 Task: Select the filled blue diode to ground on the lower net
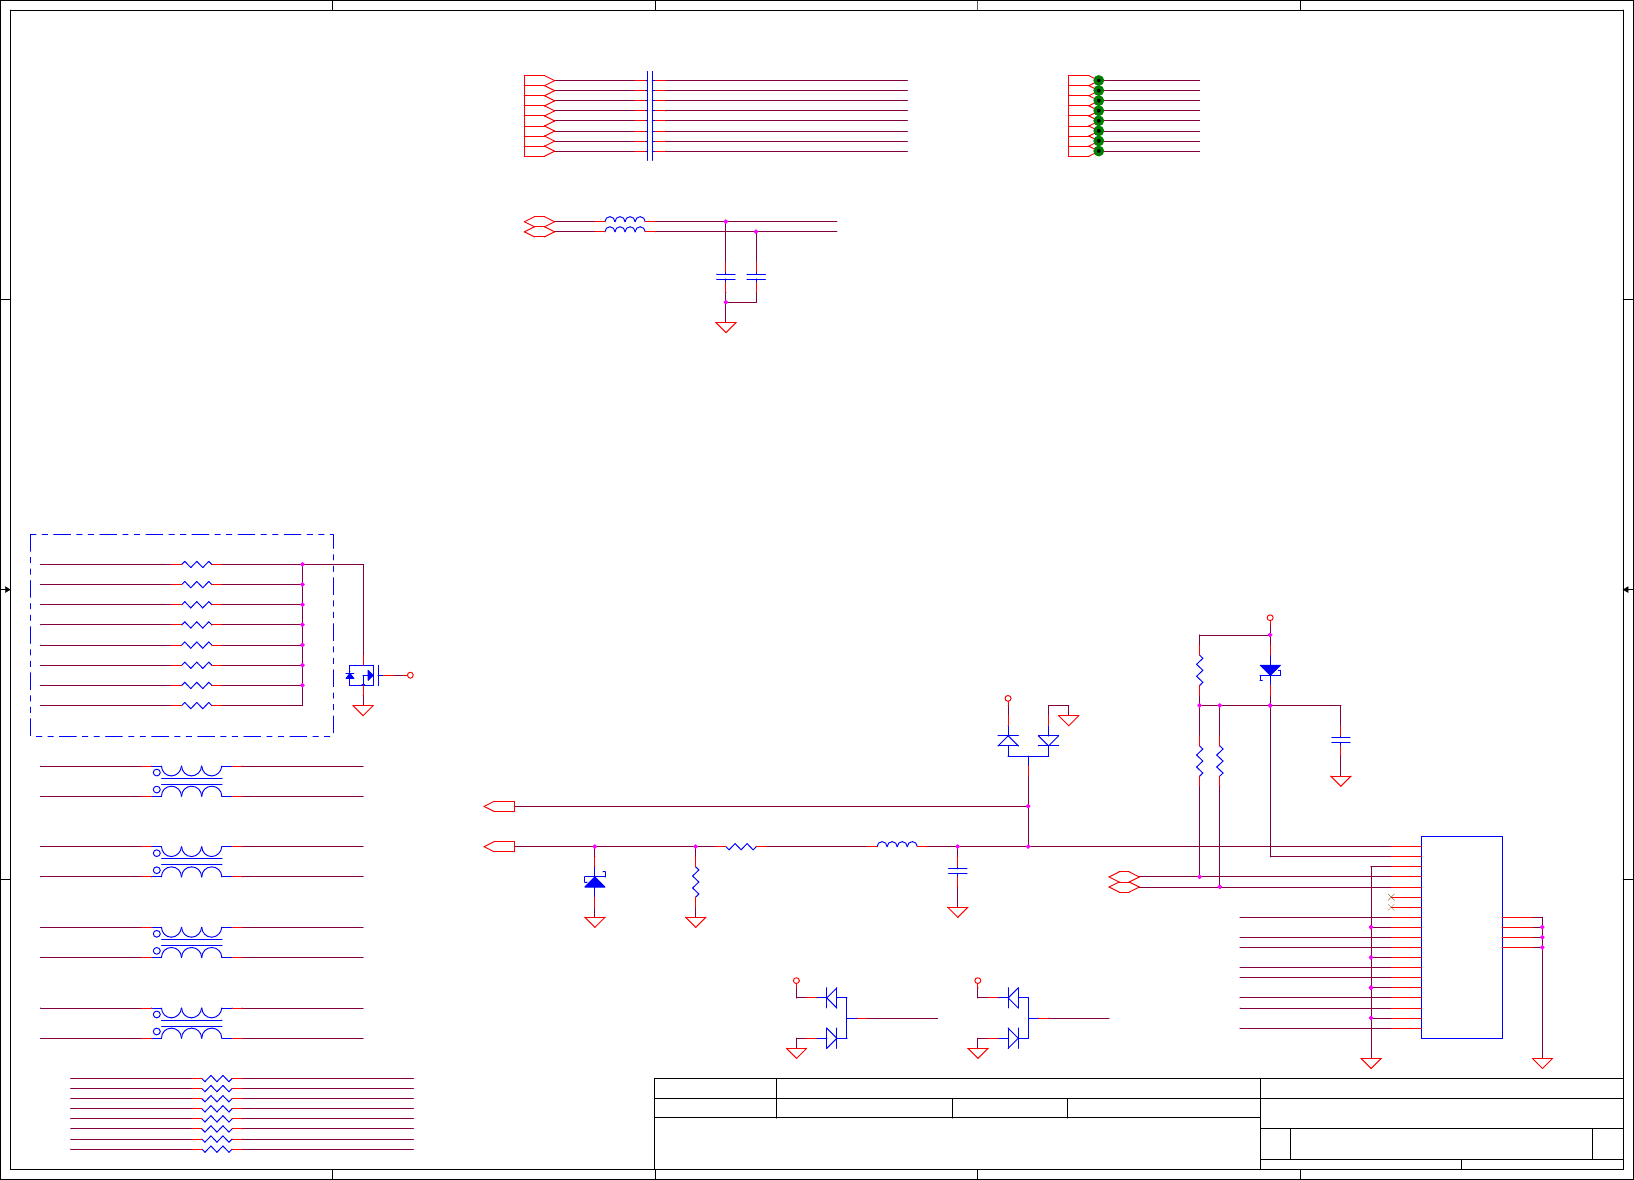coord(595,881)
